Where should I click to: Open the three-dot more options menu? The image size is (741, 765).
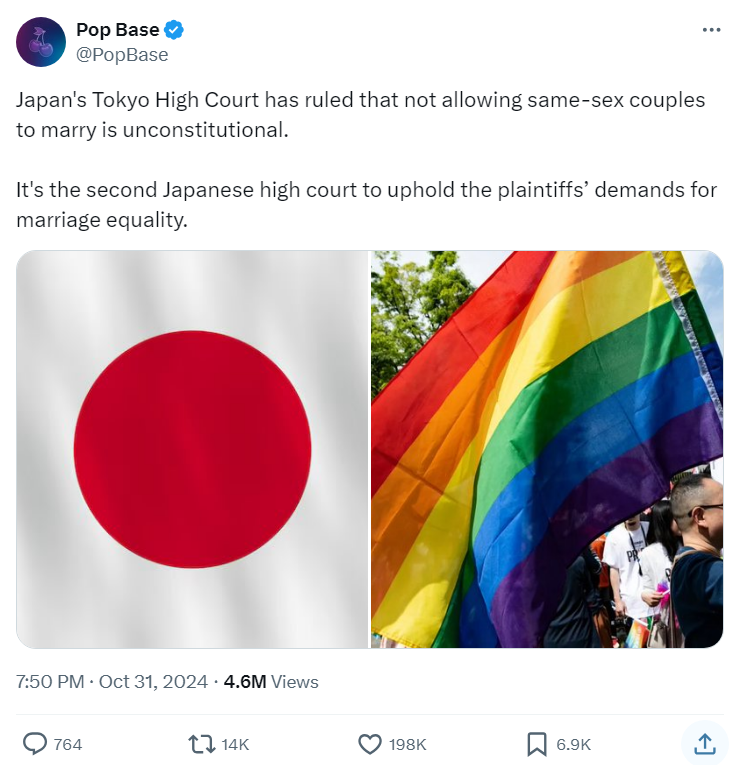click(711, 30)
